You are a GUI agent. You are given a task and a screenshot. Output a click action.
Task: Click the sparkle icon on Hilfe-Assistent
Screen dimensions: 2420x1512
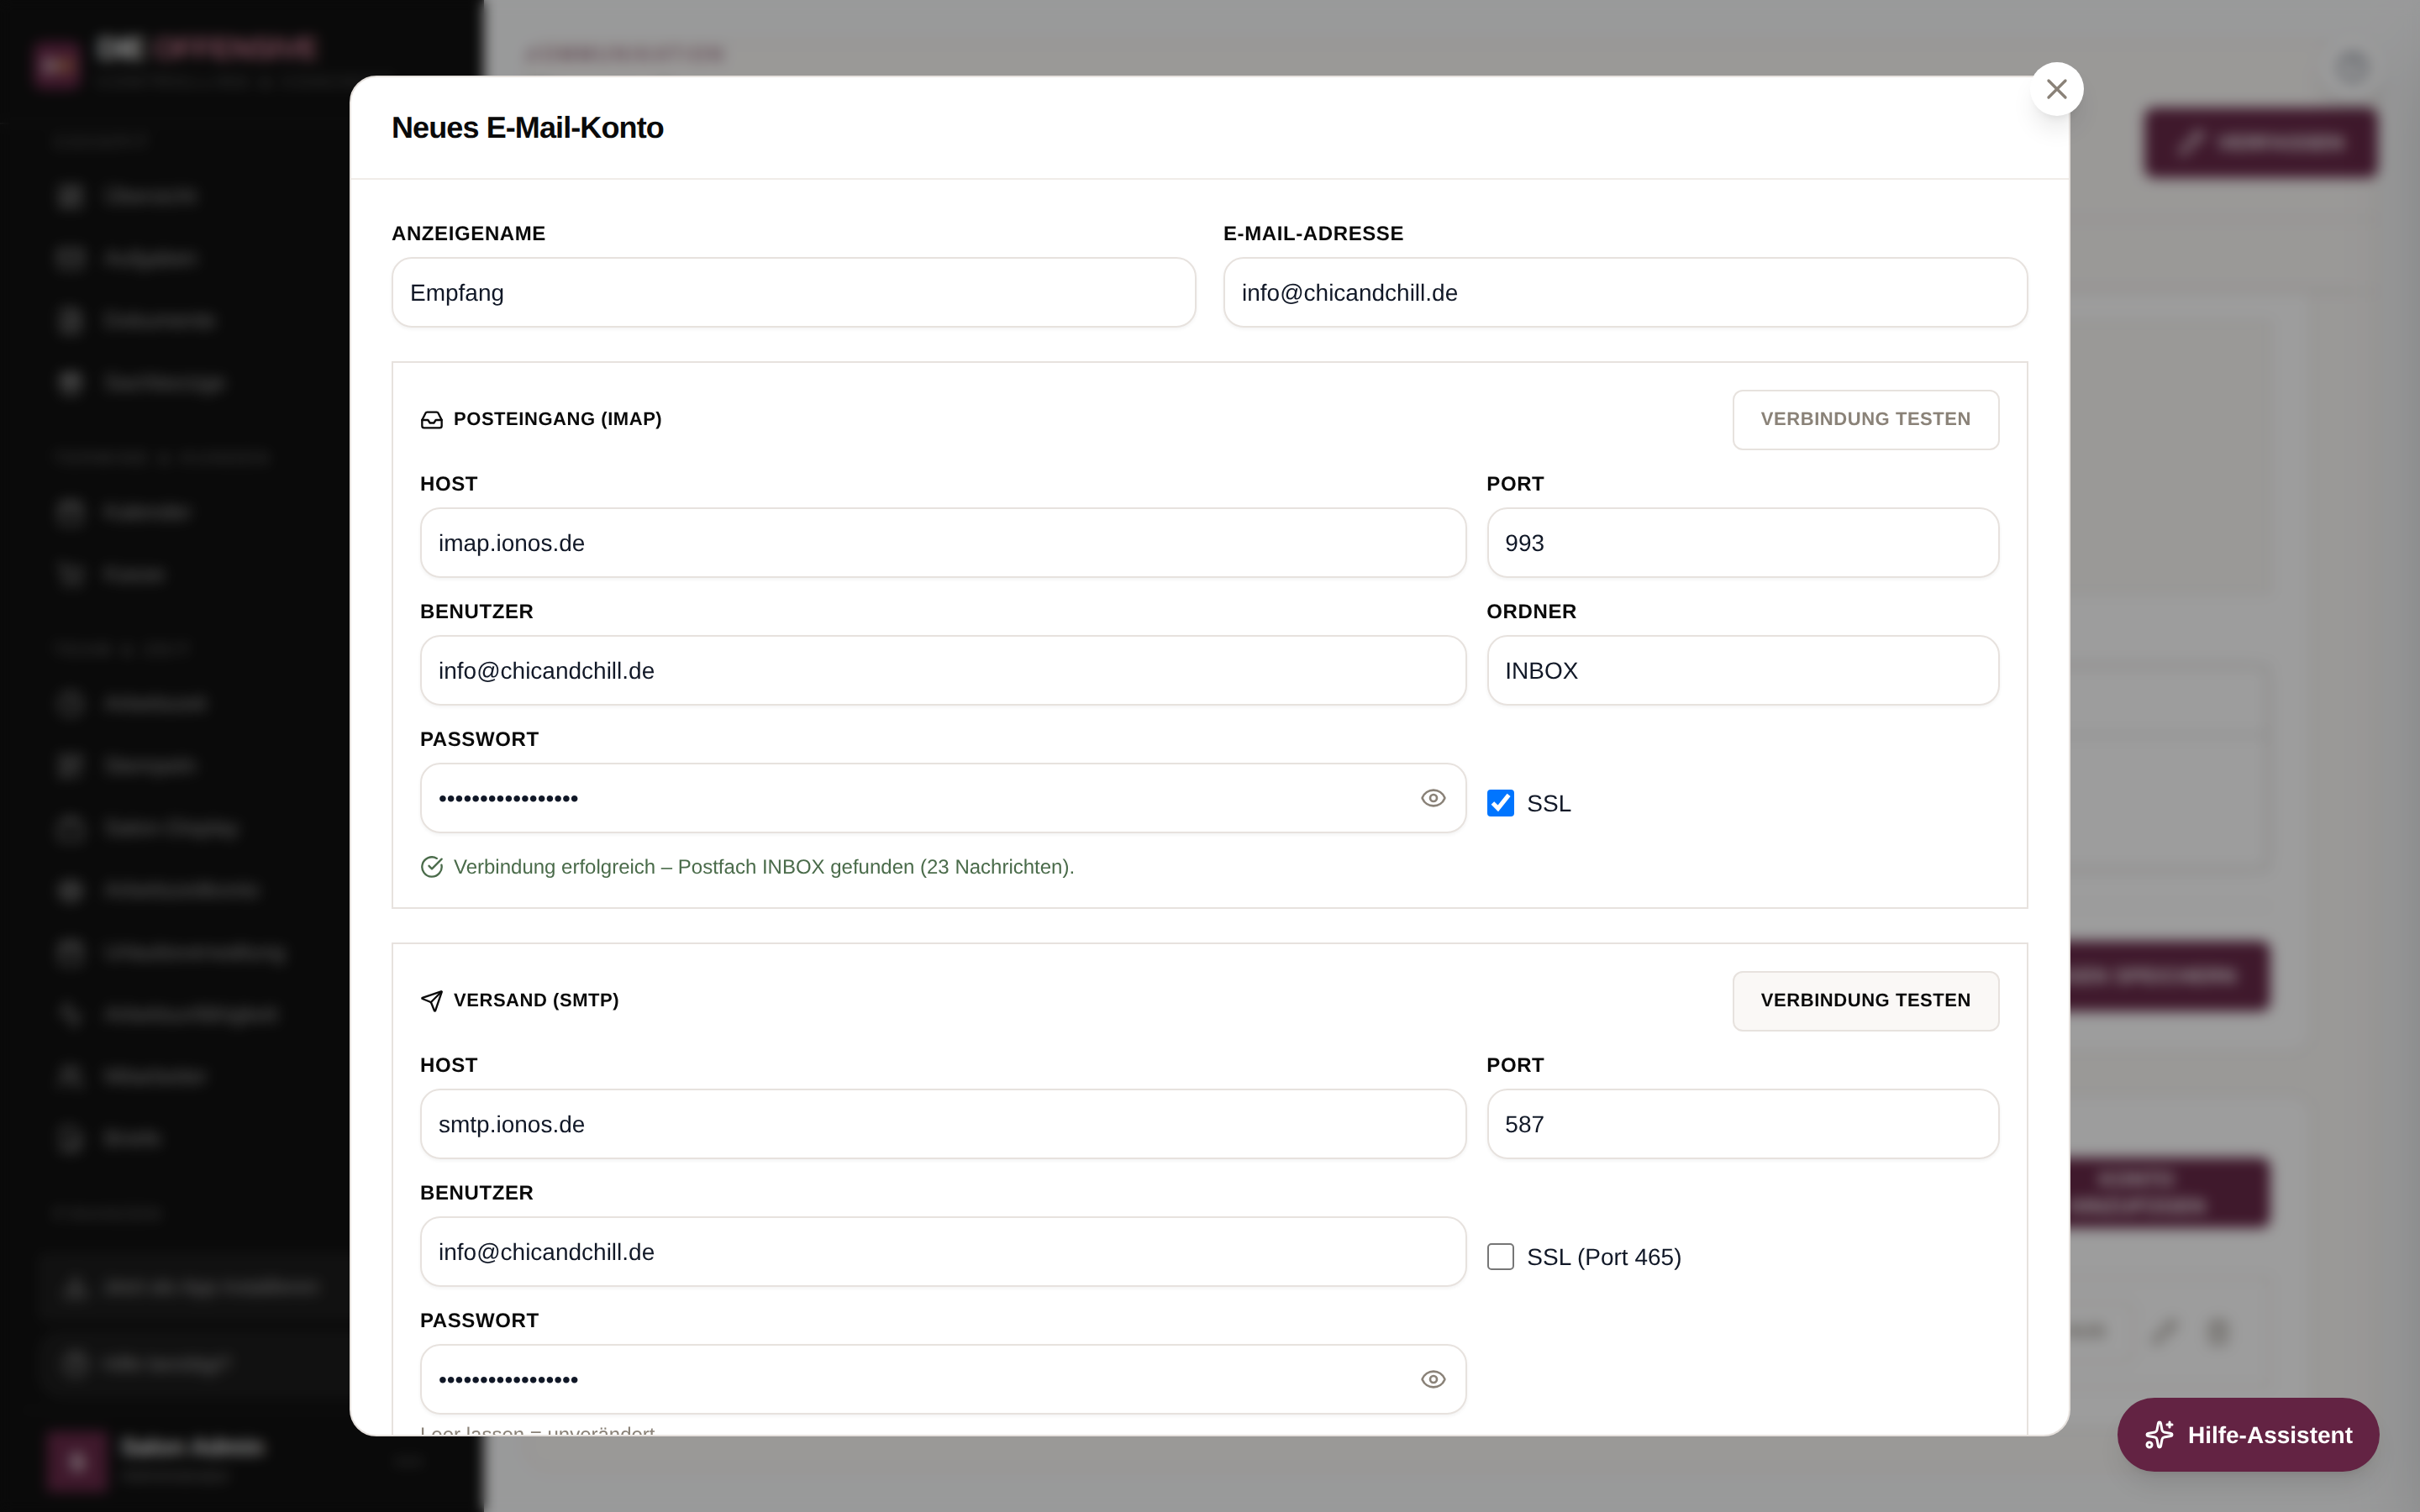click(2159, 1435)
